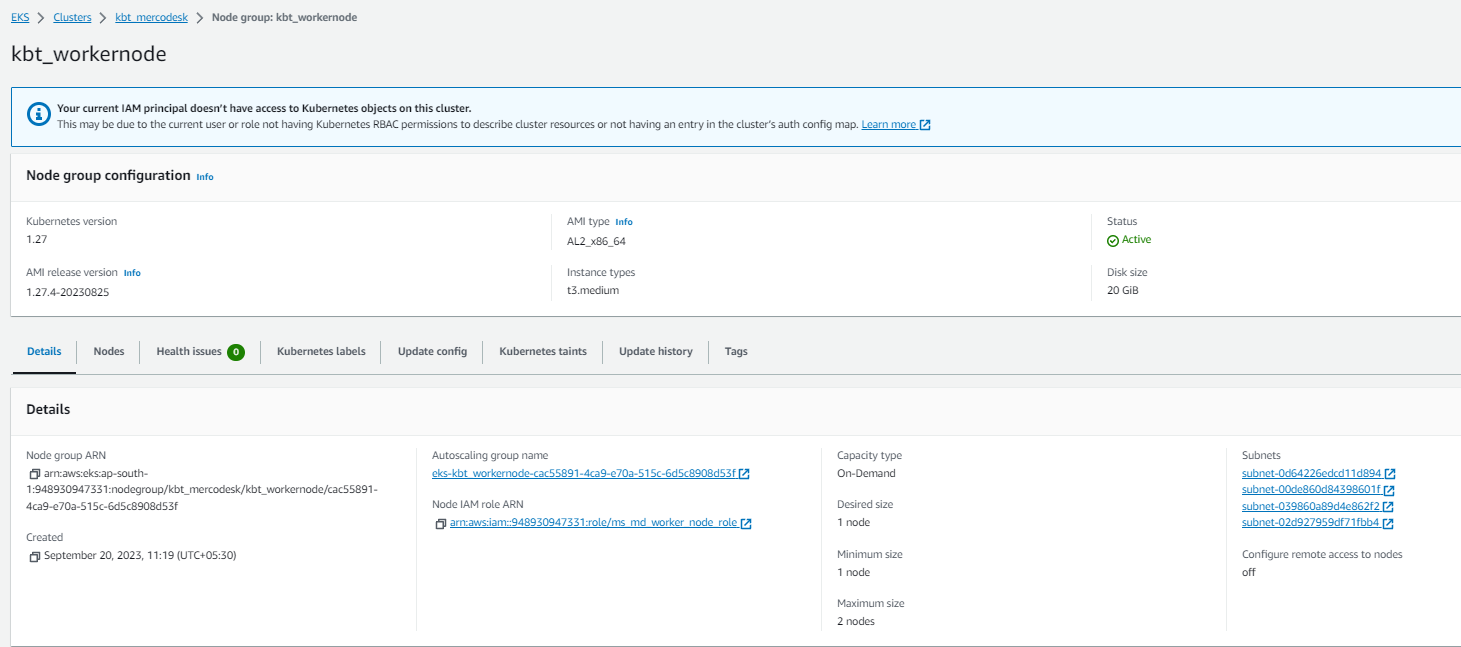Open external link icon next to subnet-0d64226edcd11d894

pyautogui.click(x=1390, y=474)
